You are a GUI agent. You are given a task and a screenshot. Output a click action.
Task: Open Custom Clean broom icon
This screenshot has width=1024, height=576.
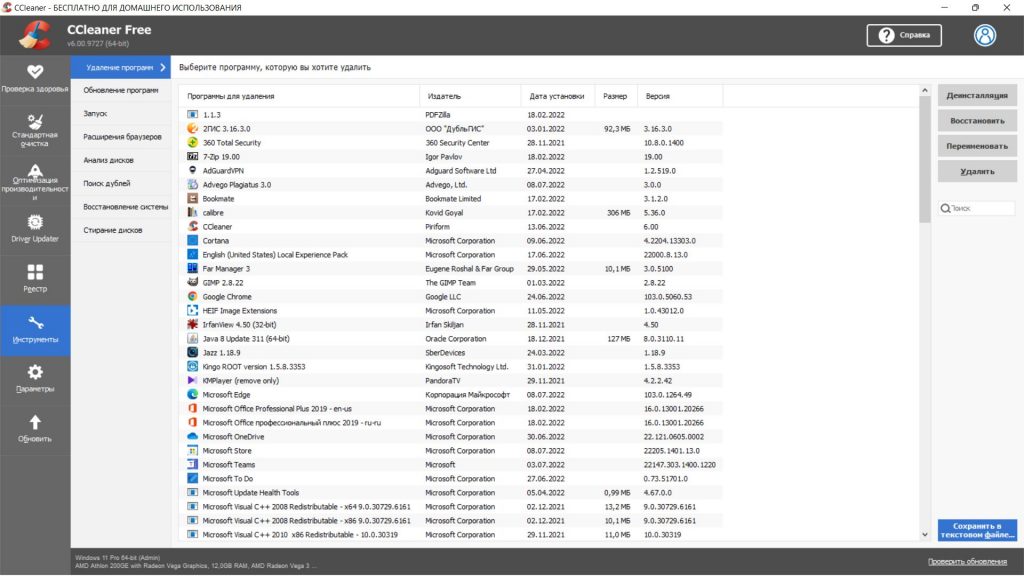click(35, 121)
